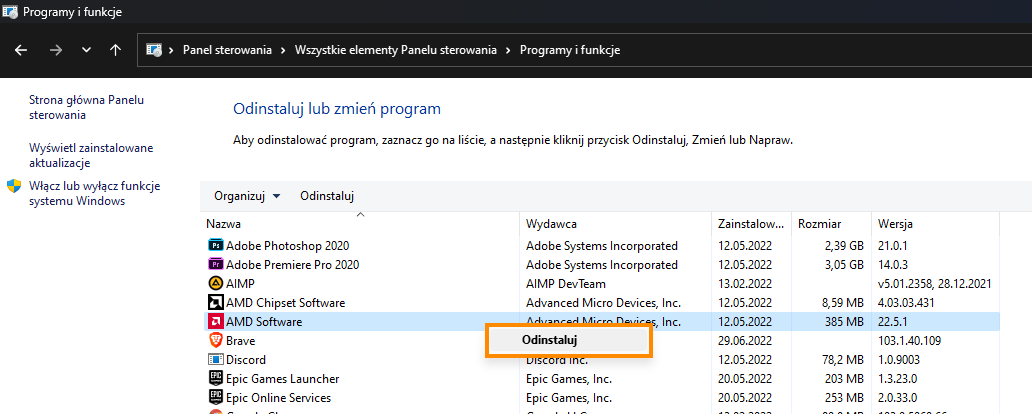1032x414 pixels.
Task: Click the 29.06.2022 install date cell
Action: [x=745, y=341]
